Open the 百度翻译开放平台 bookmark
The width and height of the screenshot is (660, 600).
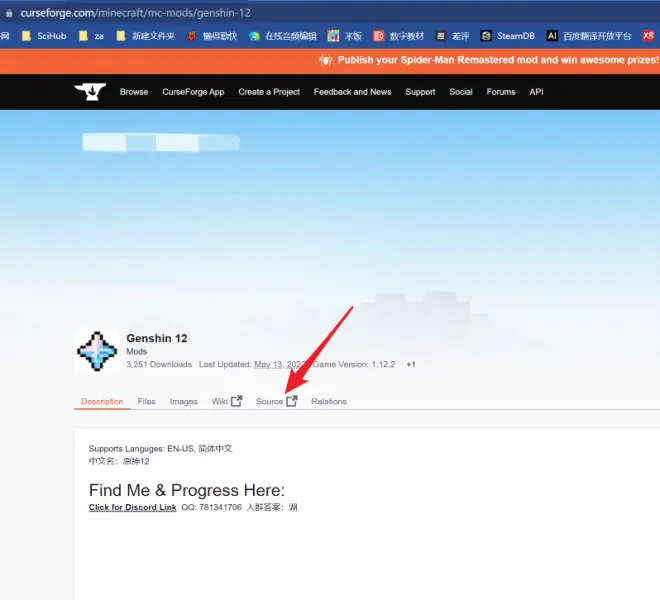pos(588,36)
